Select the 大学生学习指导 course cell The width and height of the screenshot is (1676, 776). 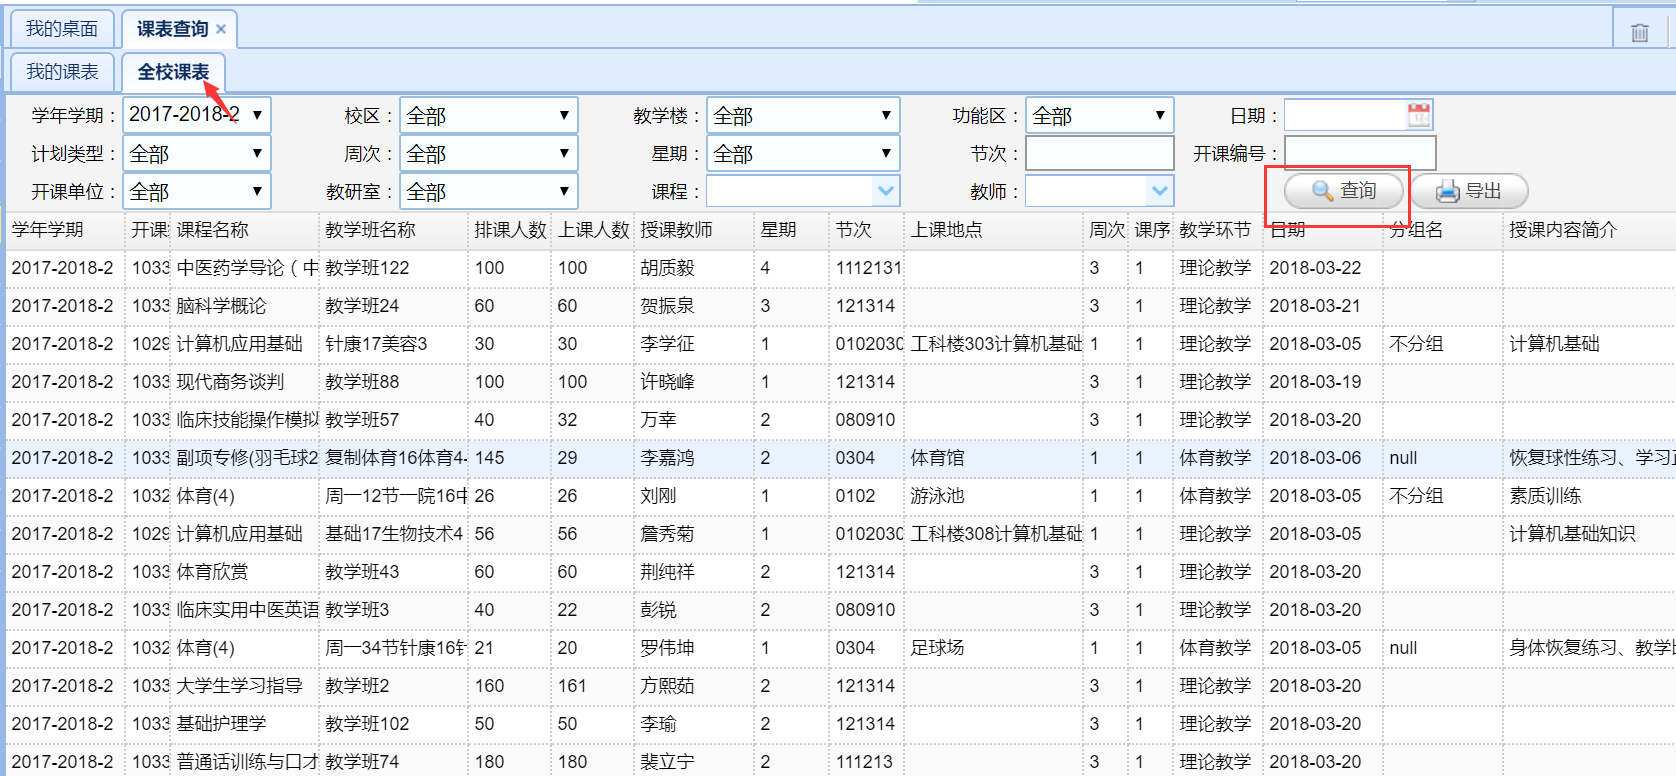point(244,686)
